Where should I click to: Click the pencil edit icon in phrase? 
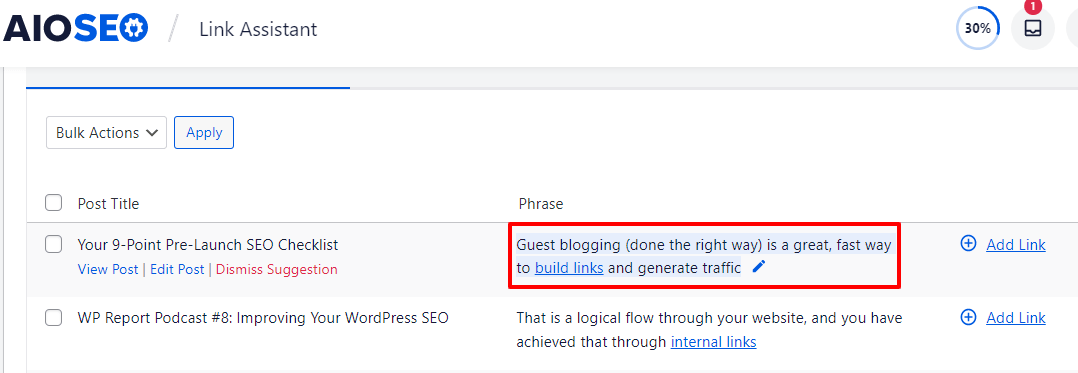(758, 267)
